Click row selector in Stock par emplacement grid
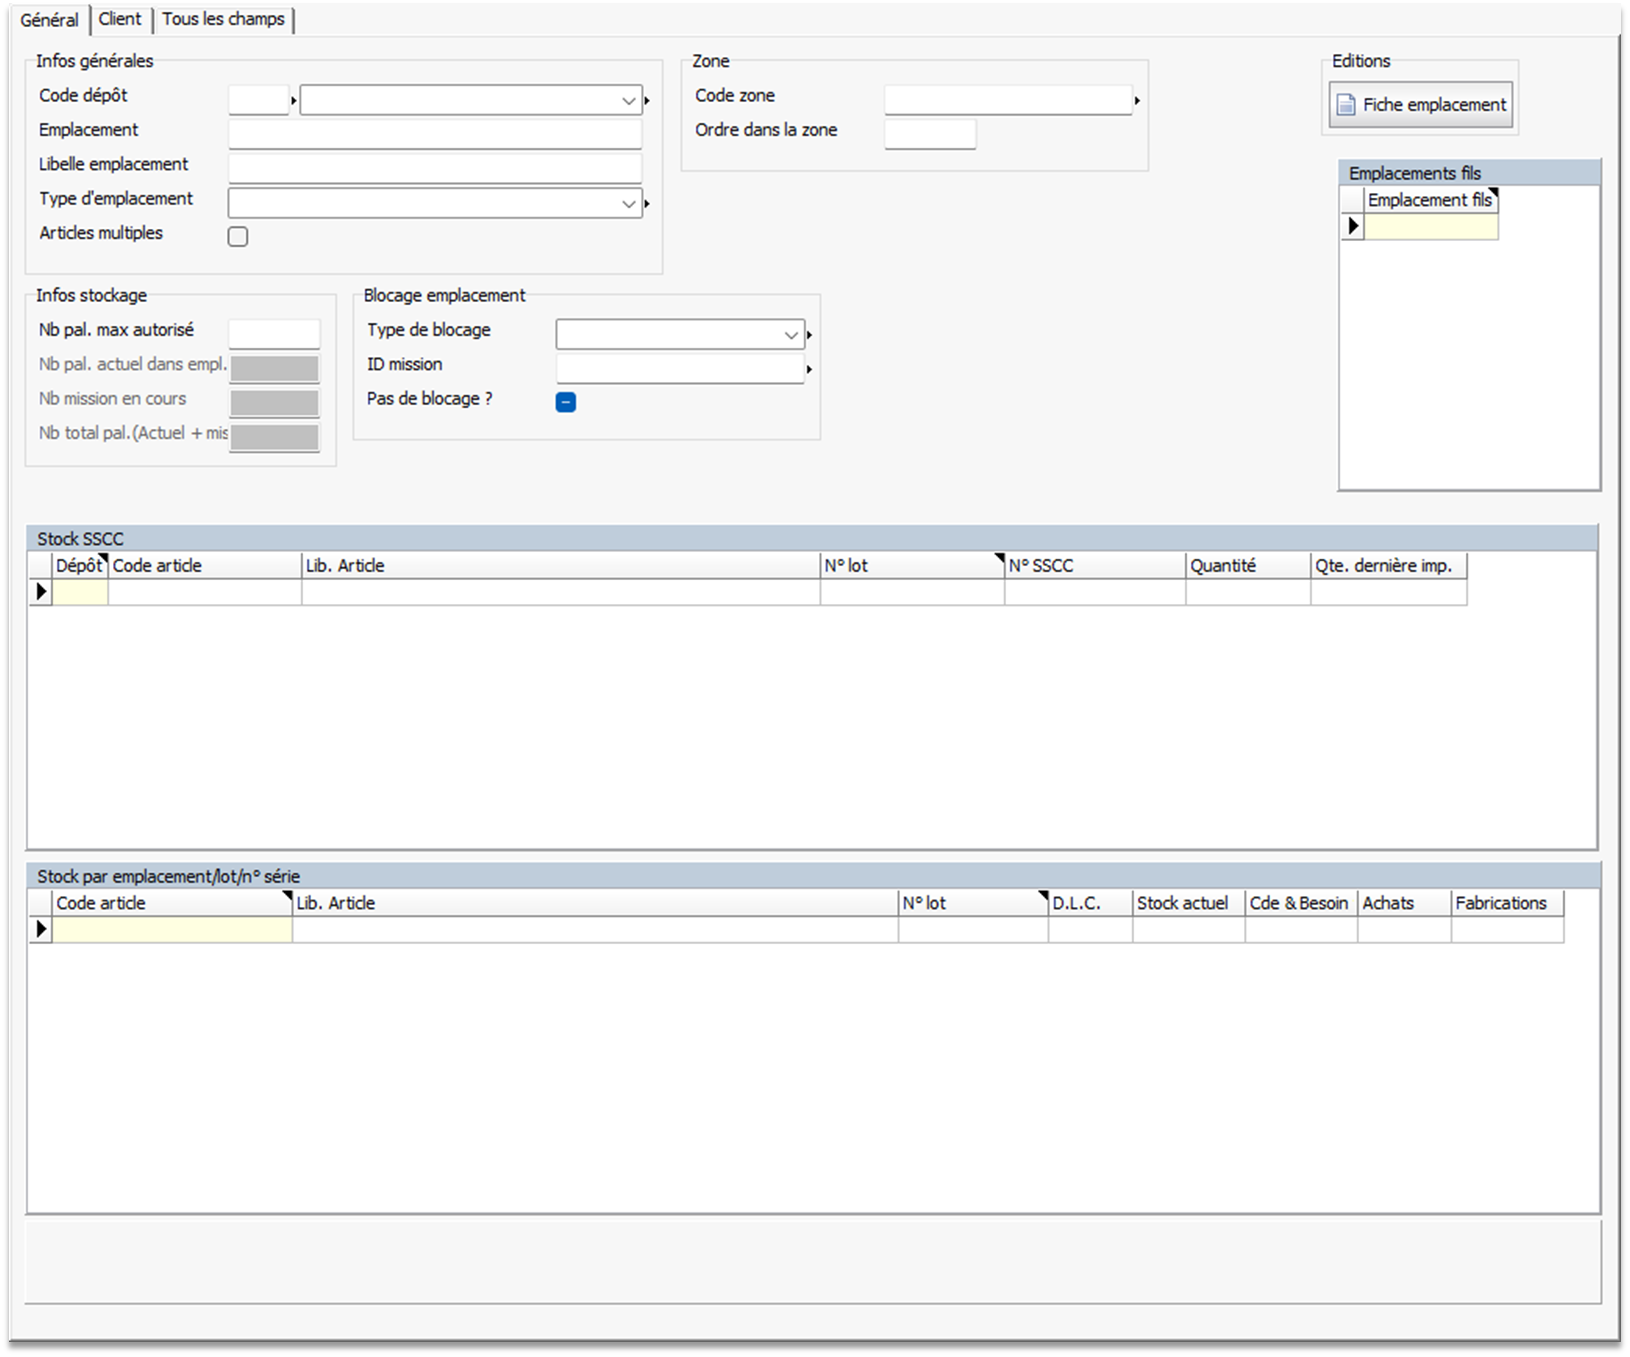 41,929
